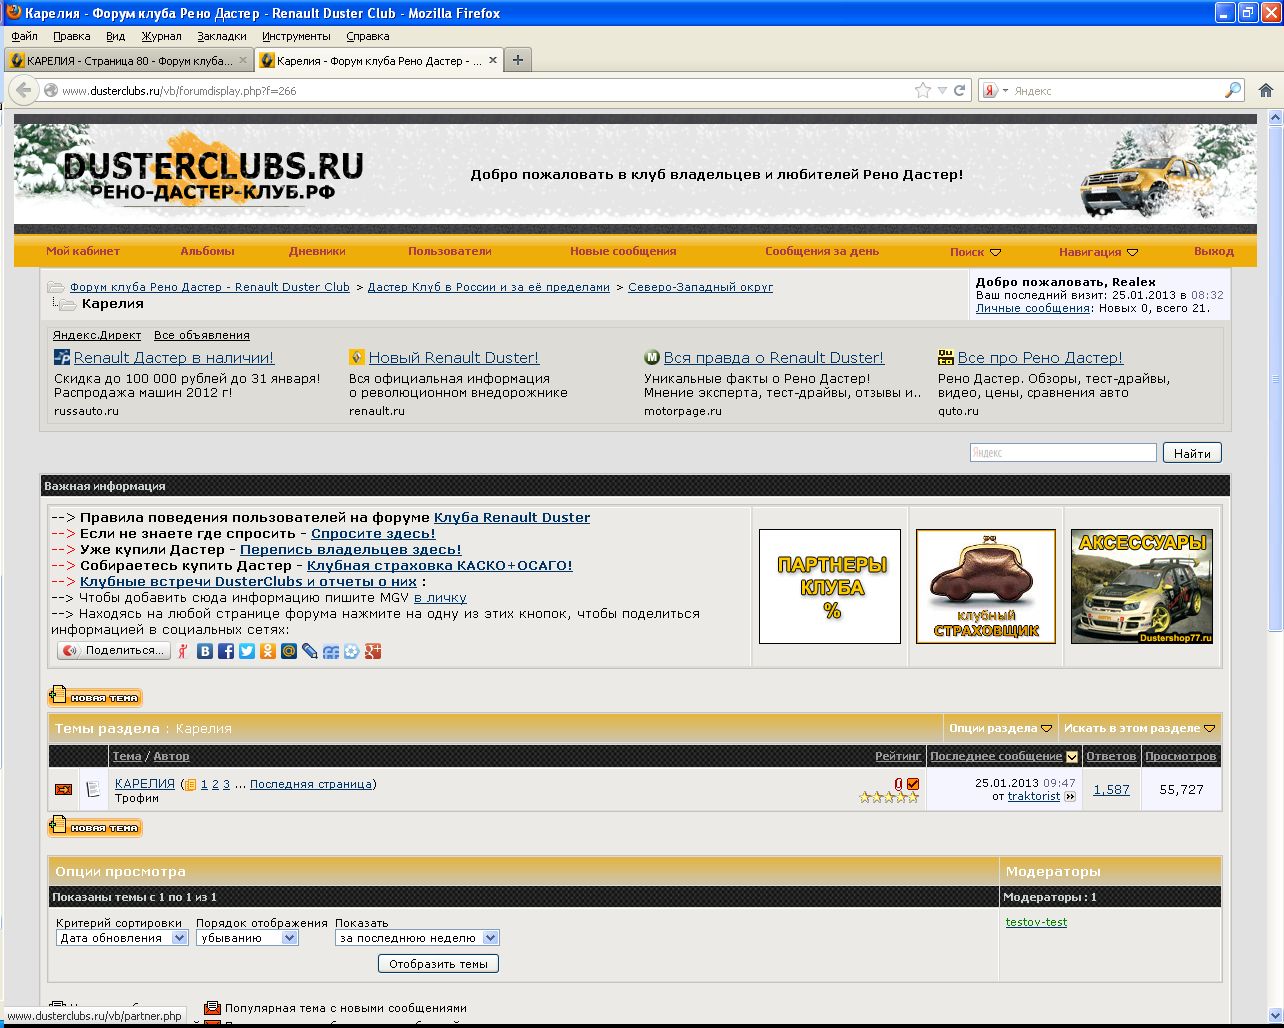Click the LiveJournal pencil share icon
Viewport: 1284px width, 1028px height.
point(310,651)
